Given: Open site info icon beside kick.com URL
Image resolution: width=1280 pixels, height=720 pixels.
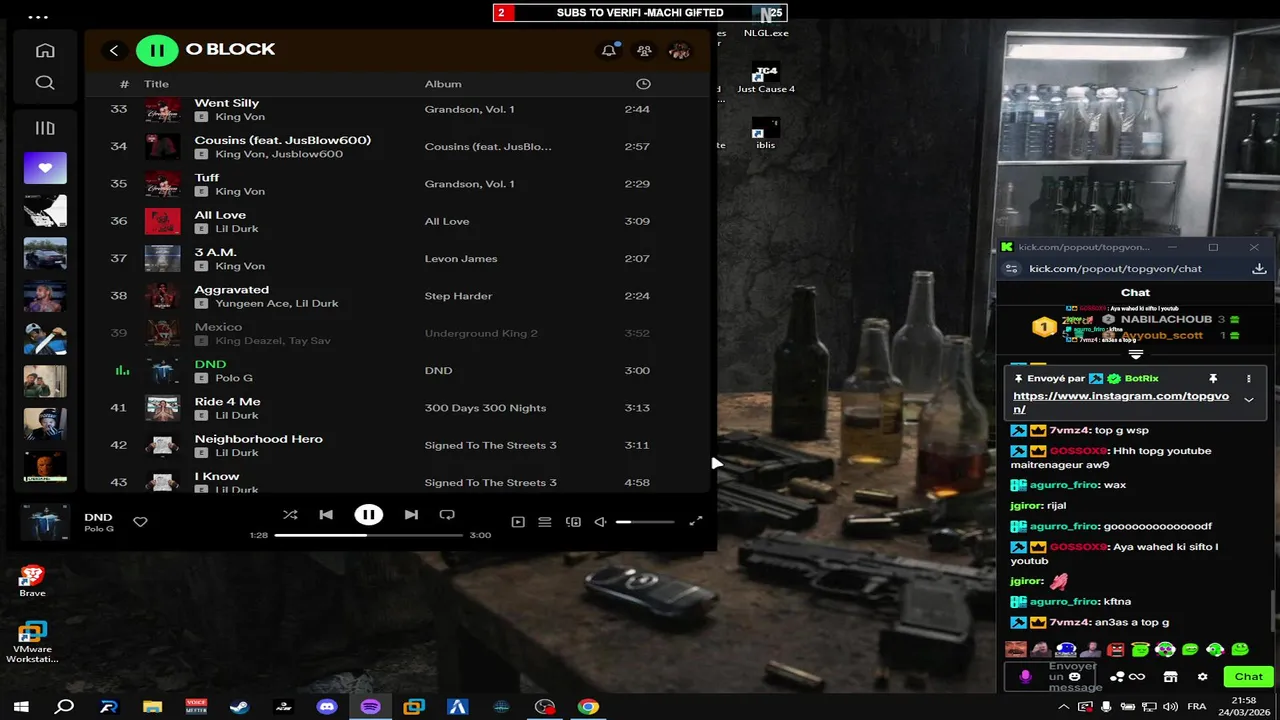Looking at the screenshot, I should [1011, 269].
